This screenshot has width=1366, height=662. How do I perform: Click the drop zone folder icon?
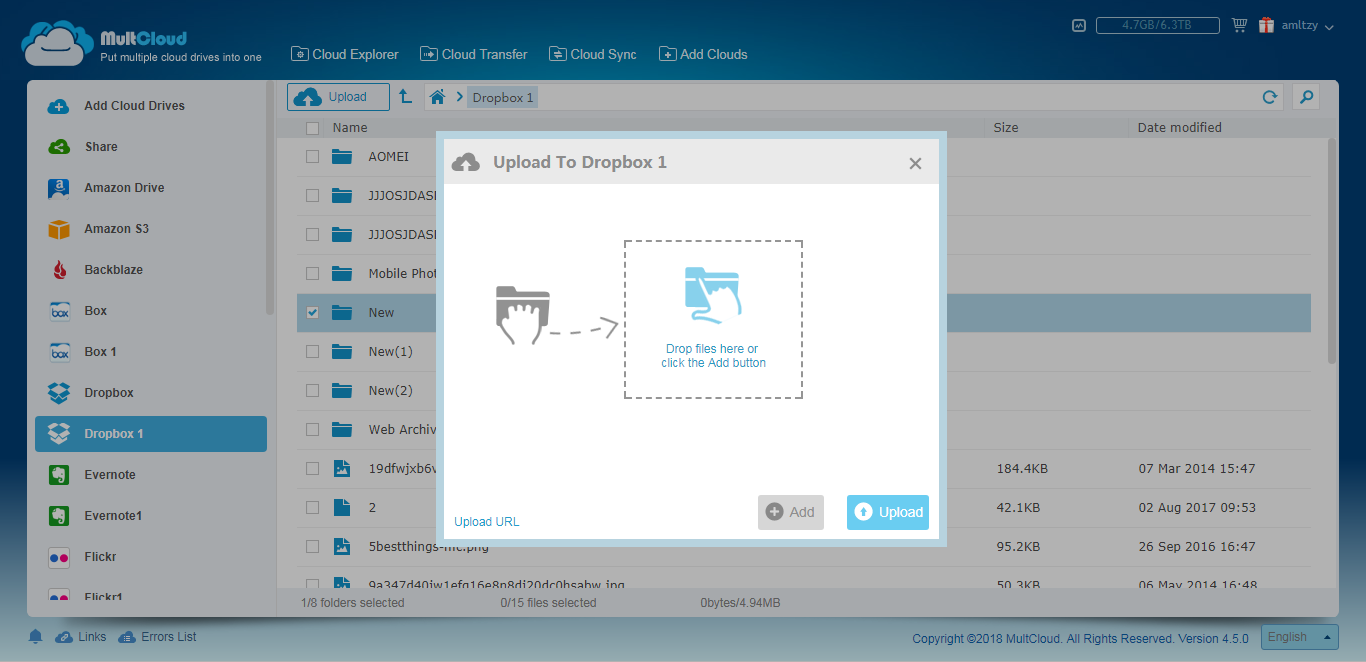pos(712,294)
